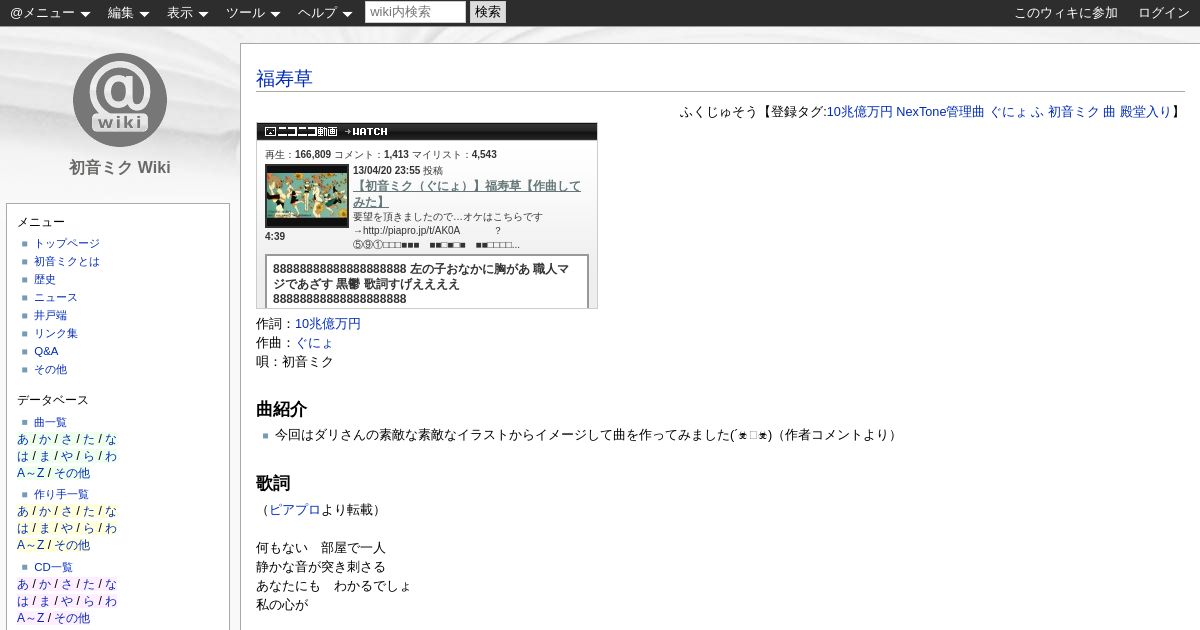The image size is (1200, 630).
Task: Open the ヘルプ dropdown menu
Action: click(x=325, y=13)
